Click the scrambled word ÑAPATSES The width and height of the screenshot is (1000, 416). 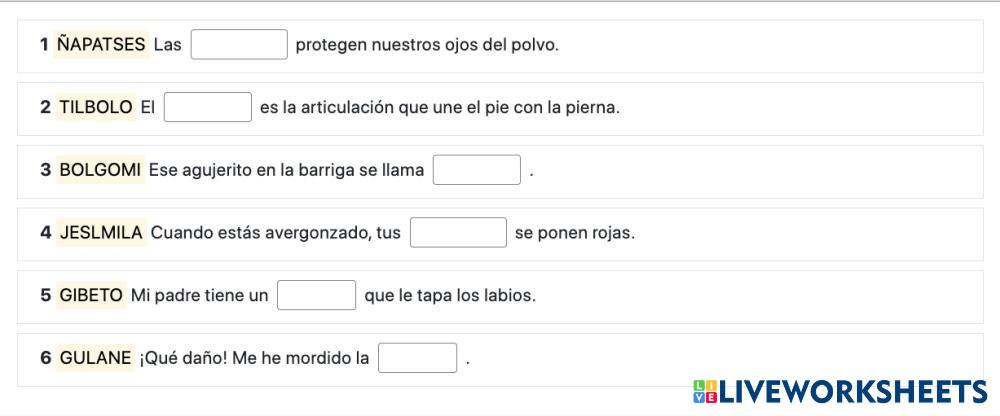[x=101, y=45]
